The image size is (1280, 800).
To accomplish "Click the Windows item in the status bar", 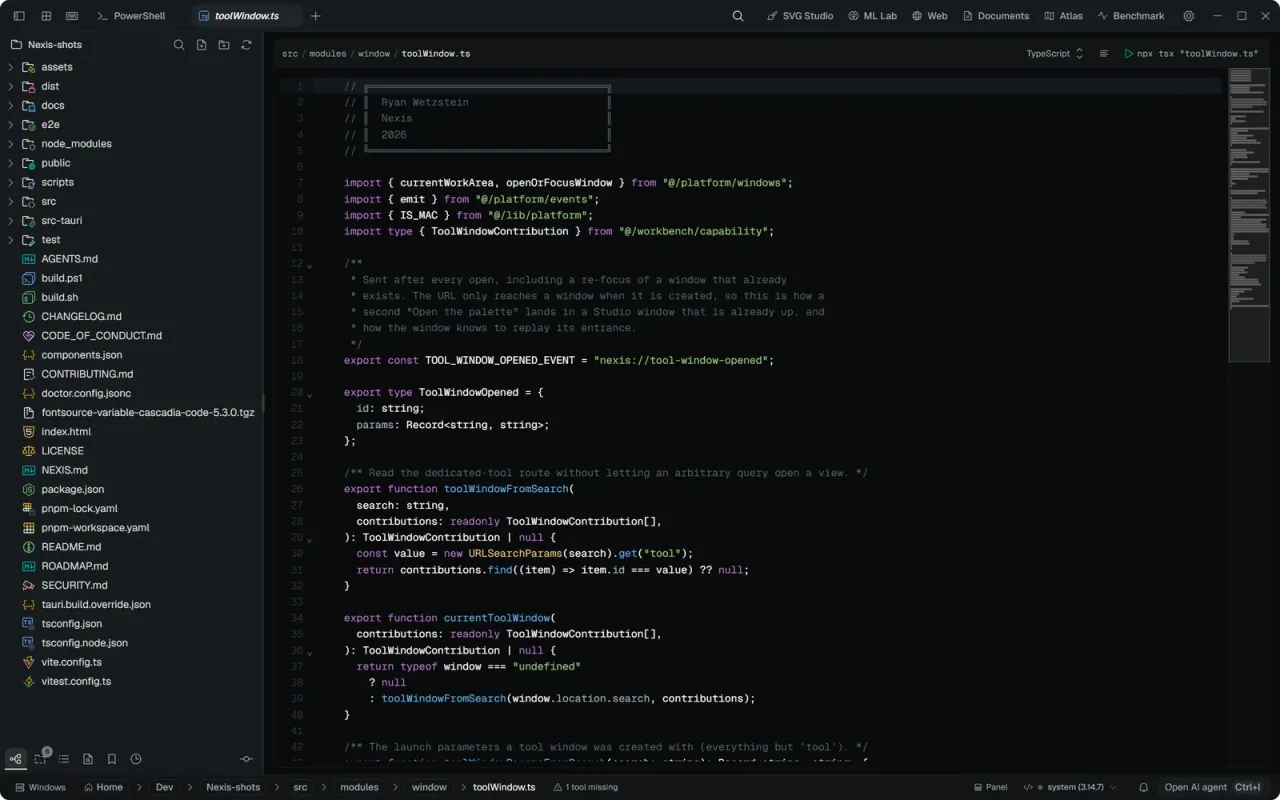I will tap(40, 787).
